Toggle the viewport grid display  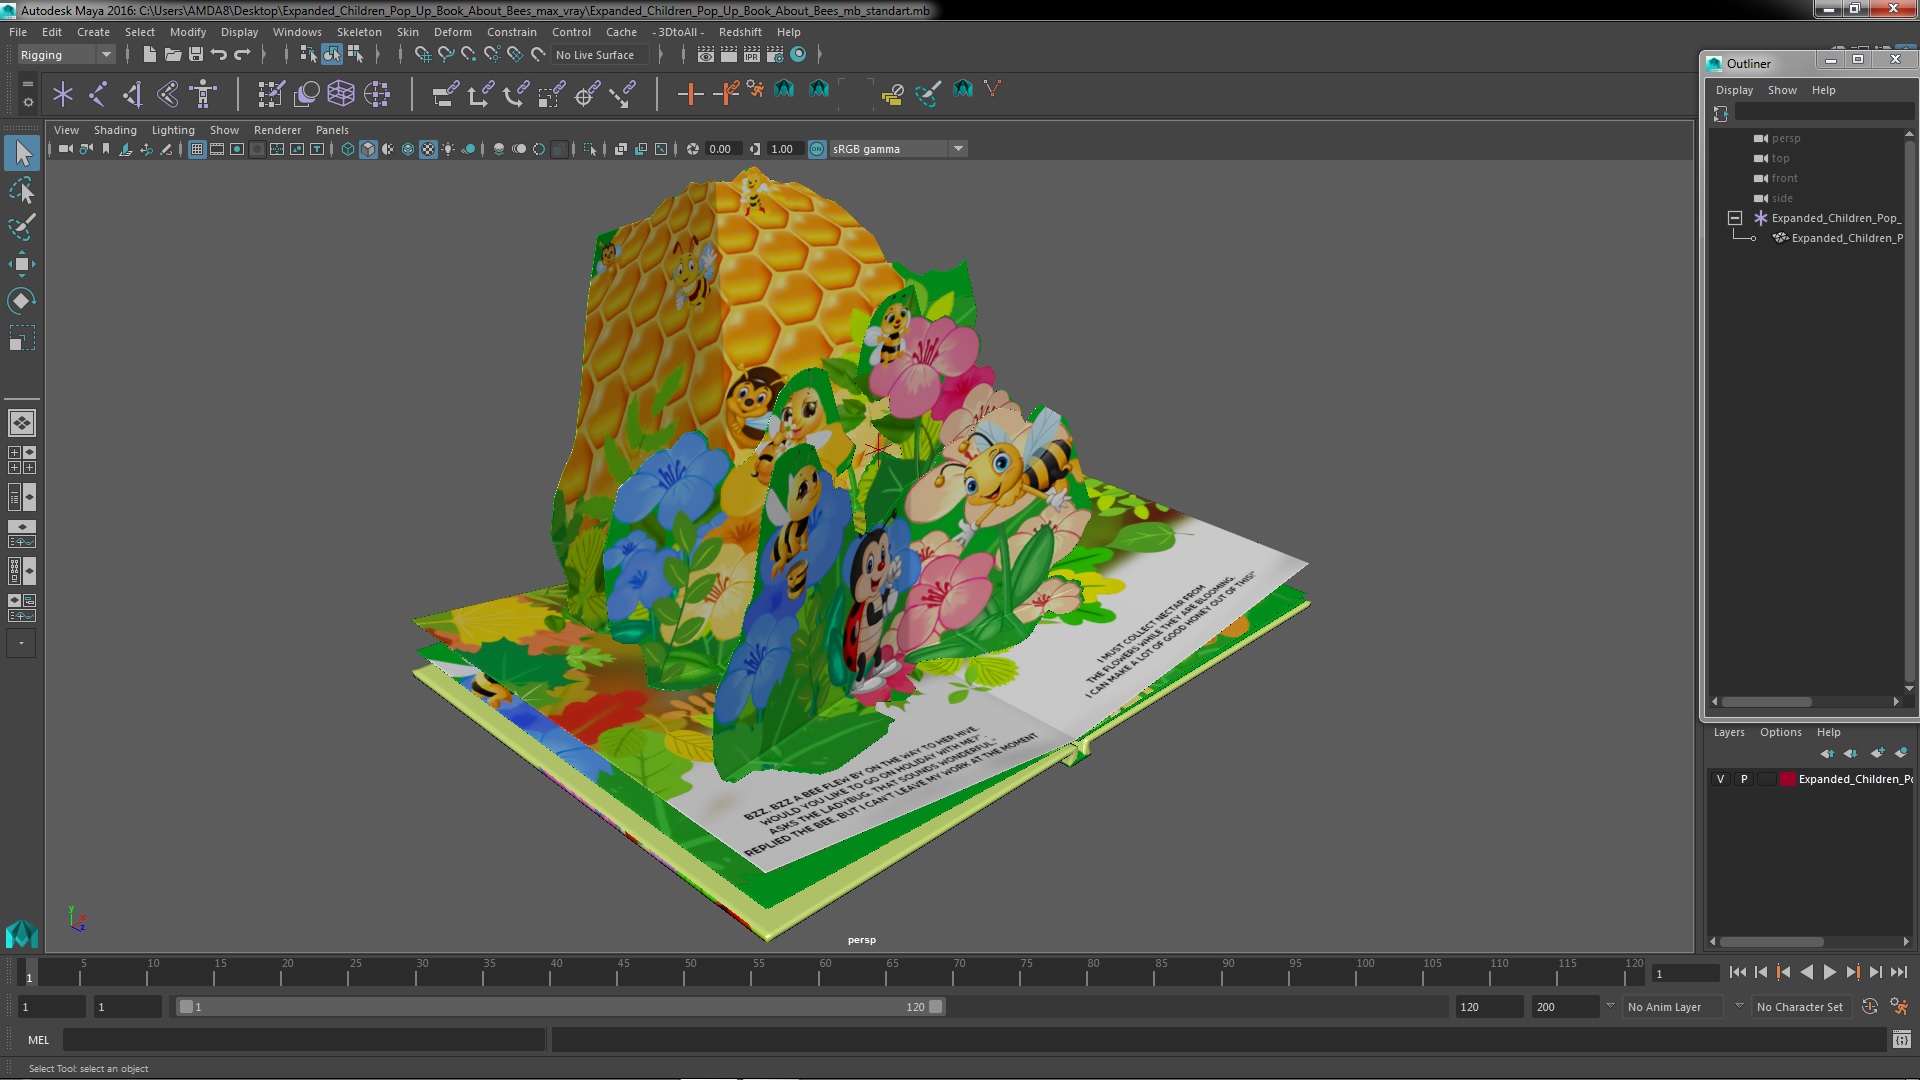click(197, 149)
